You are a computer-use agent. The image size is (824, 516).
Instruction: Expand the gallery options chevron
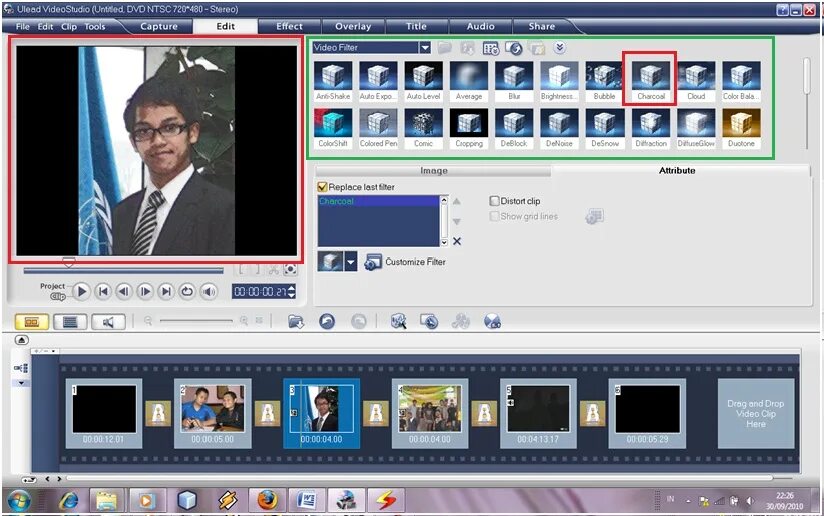pyautogui.click(x=560, y=48)
